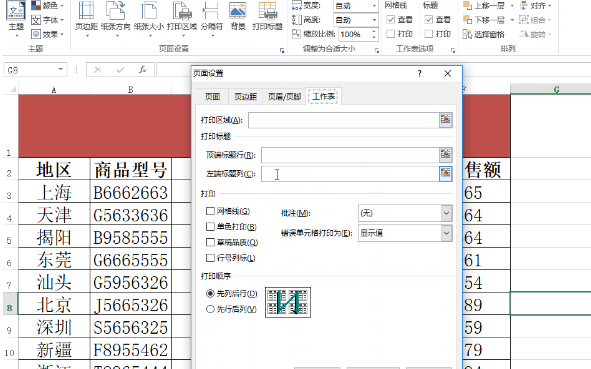Expand 上移一层 dropdown arrow

click(512, 6)
